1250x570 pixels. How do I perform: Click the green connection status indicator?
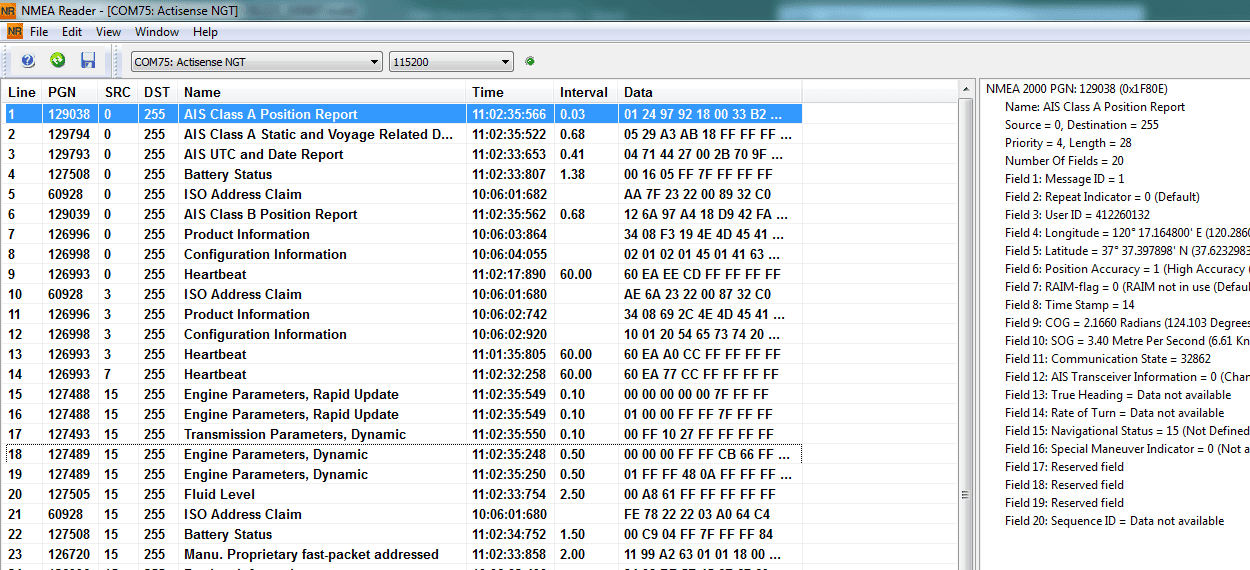click(530, 61)
